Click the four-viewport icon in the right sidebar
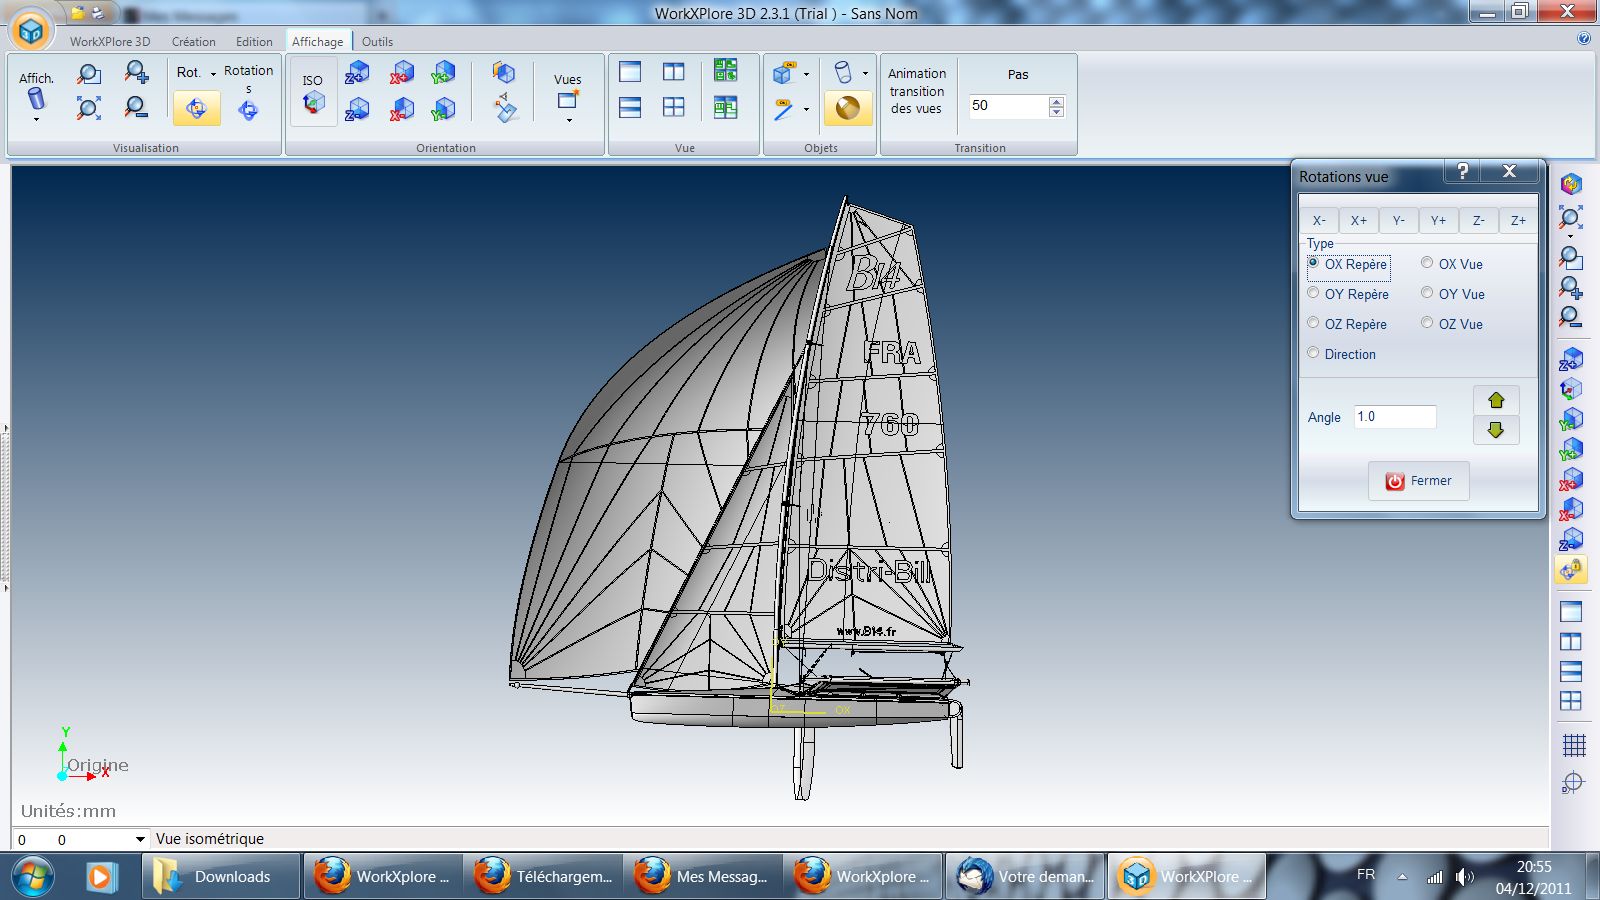The image size is (1600, 900). 1571,701
